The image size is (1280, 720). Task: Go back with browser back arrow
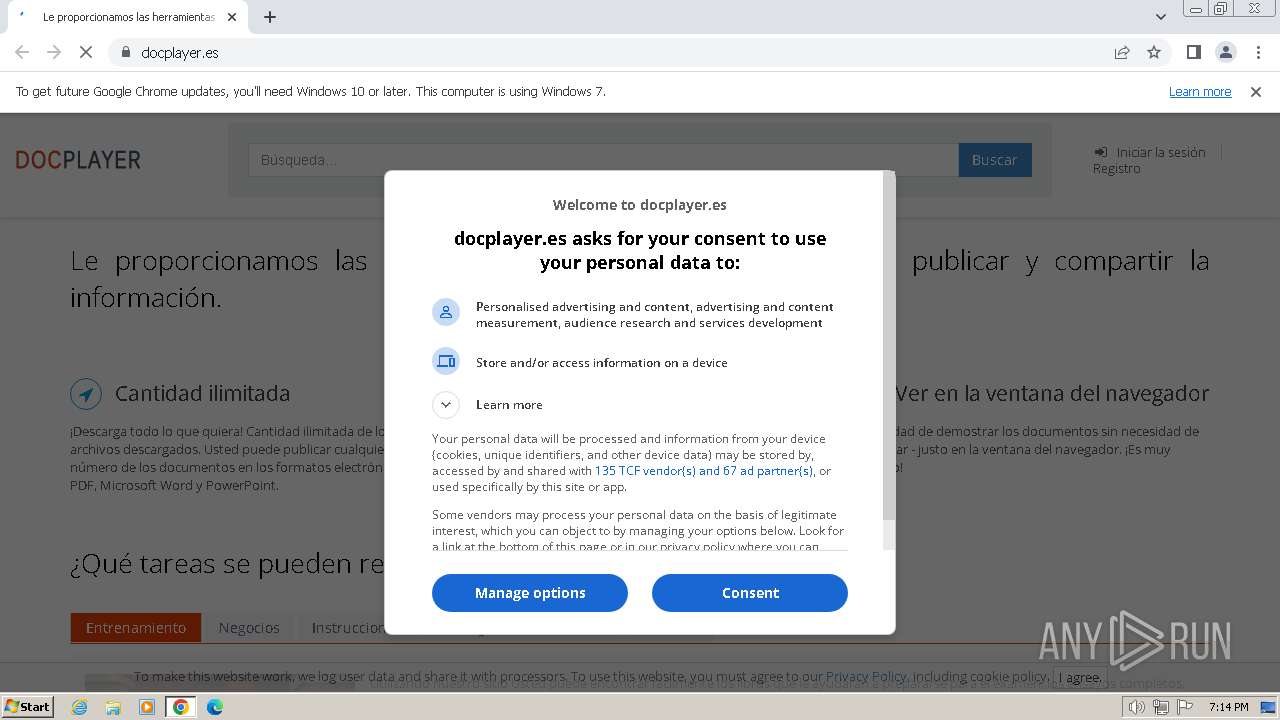click(x=22, y=53)
